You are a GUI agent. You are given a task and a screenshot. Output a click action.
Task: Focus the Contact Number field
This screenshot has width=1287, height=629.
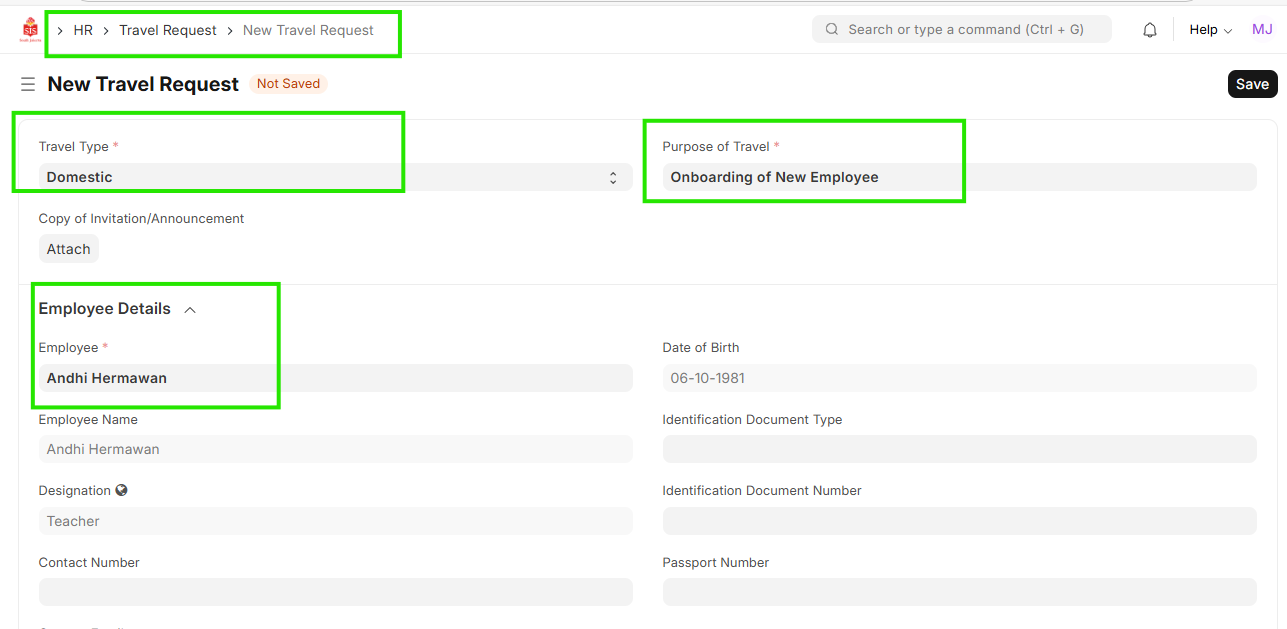tap(335, 592)
